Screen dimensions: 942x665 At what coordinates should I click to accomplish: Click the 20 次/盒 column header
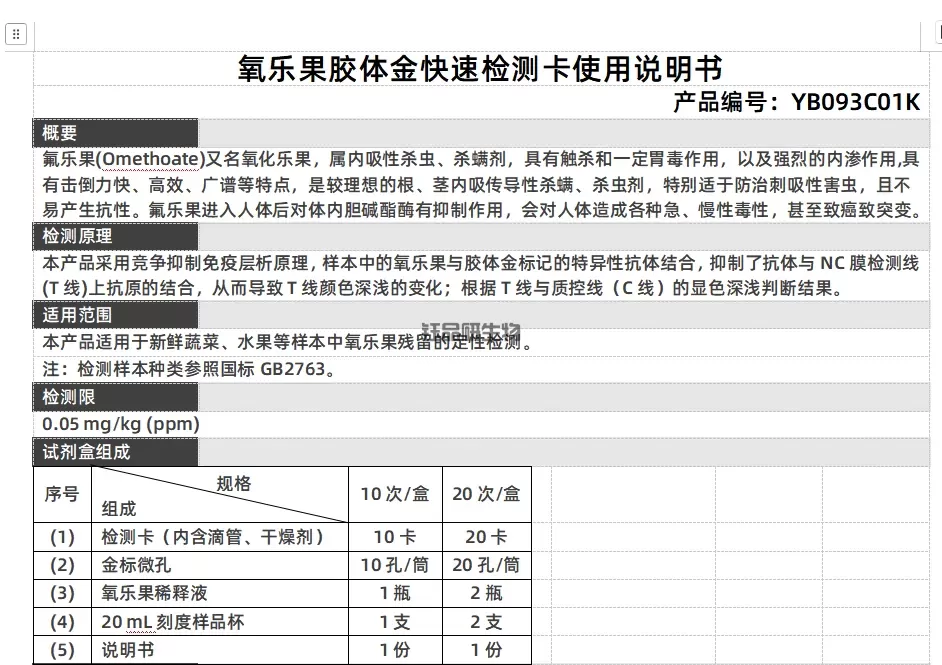tap(487, 494)
